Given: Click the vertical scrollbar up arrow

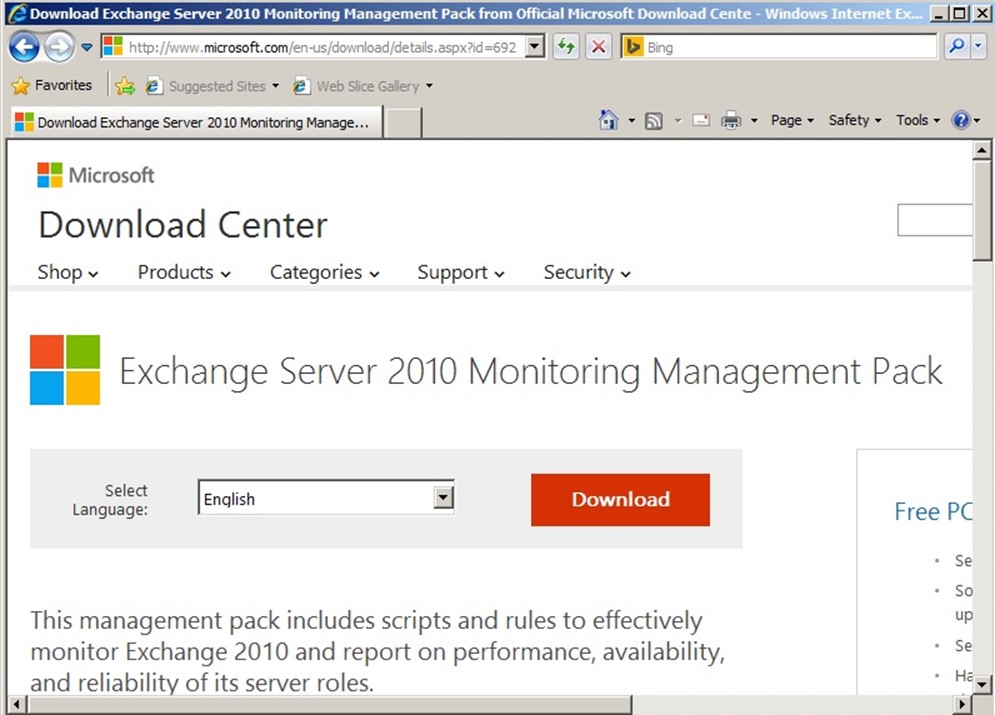Looking at the screenshot, I should click(981, 150).
